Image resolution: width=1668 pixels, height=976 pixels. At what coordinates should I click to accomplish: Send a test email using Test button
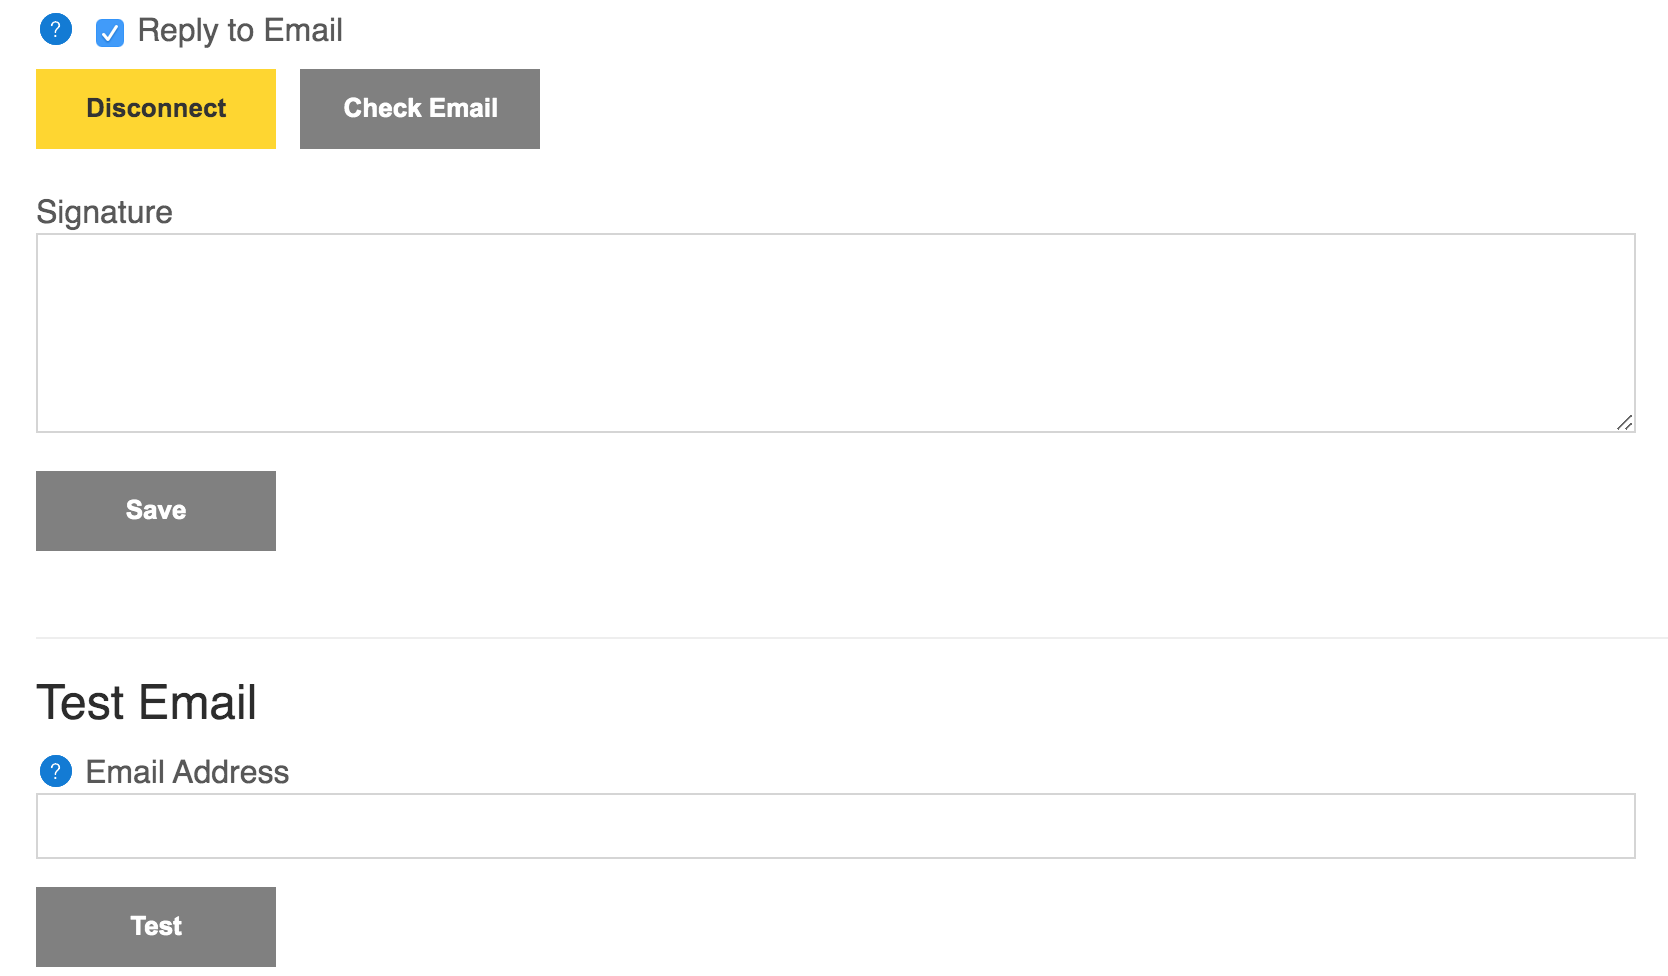tap(156, 927)
